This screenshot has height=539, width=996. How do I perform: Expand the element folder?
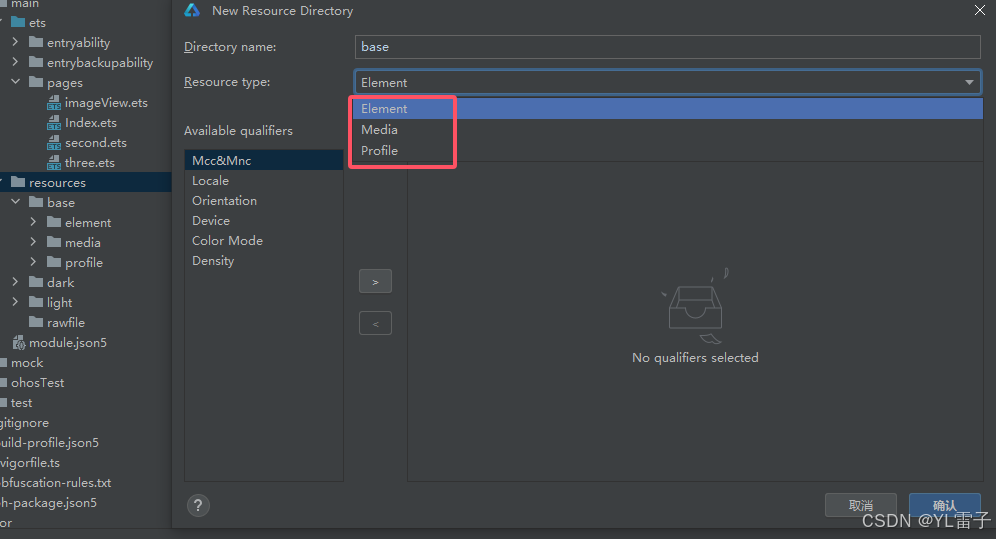tap(33, 222)
